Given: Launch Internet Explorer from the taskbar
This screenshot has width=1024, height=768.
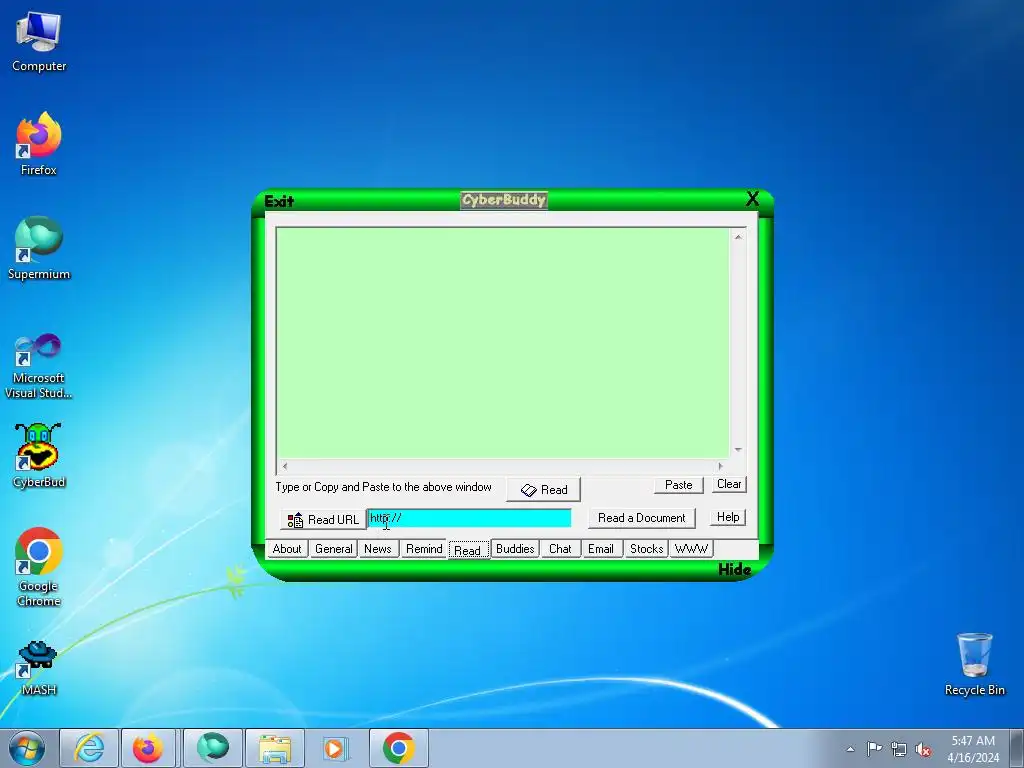Looking at the screenshot, I should [89, 748].
